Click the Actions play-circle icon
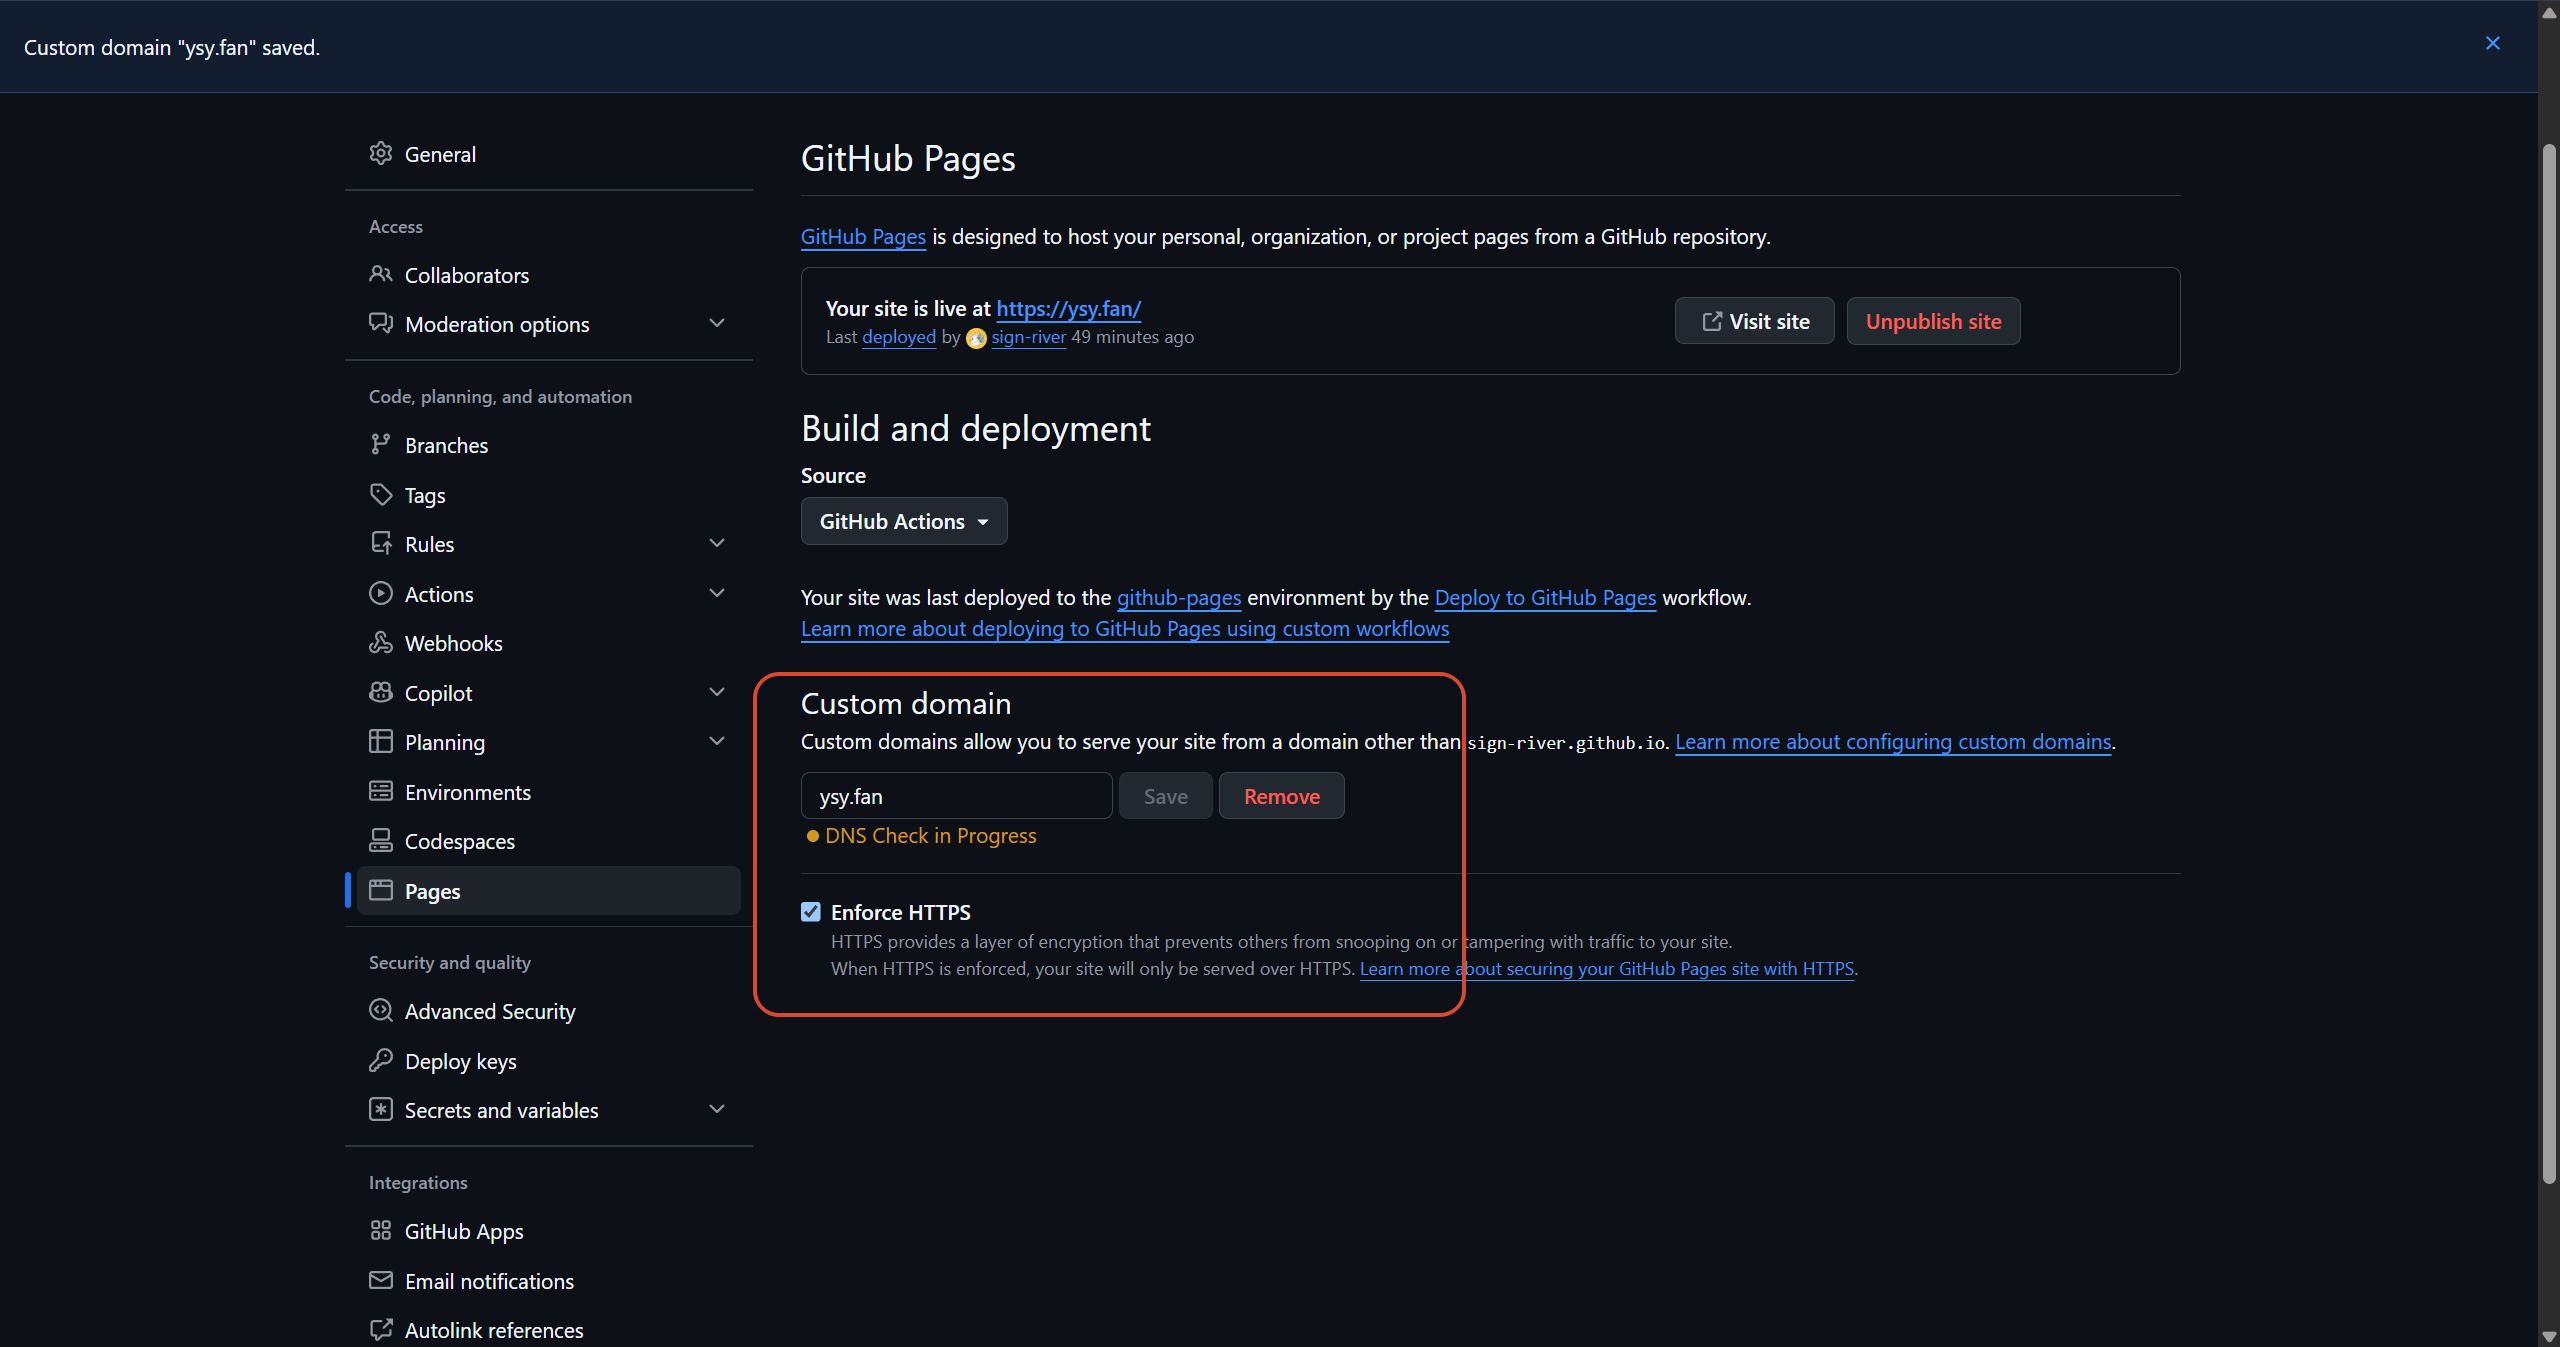Image resolution: width=2560 pixels, height=1347 pixels. click(x=381, y=593)
